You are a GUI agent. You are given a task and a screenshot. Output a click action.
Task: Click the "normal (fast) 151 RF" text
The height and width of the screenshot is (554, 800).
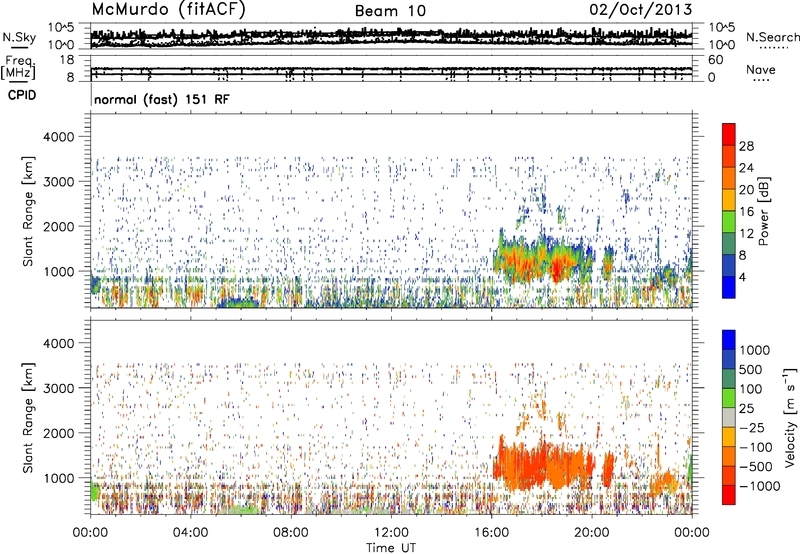click(x=162, y=99)
